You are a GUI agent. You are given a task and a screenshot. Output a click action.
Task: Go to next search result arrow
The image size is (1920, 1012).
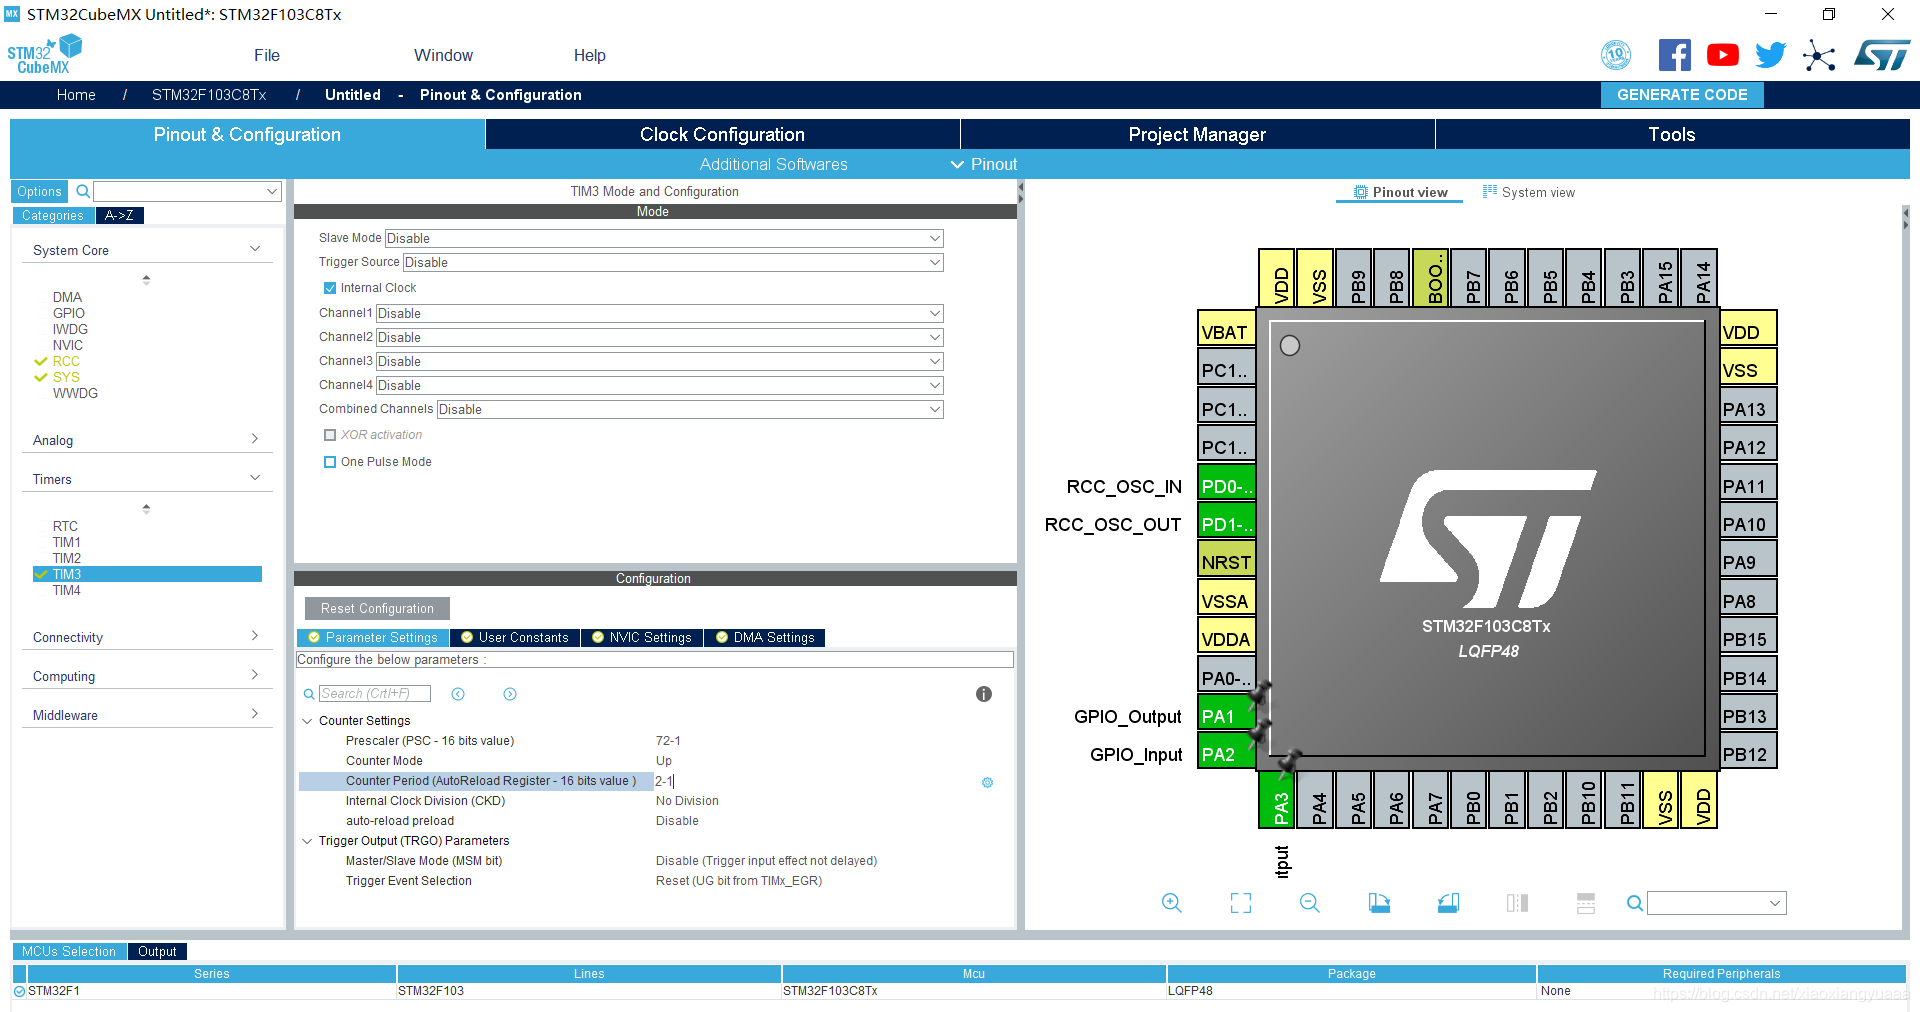(510, 694)
